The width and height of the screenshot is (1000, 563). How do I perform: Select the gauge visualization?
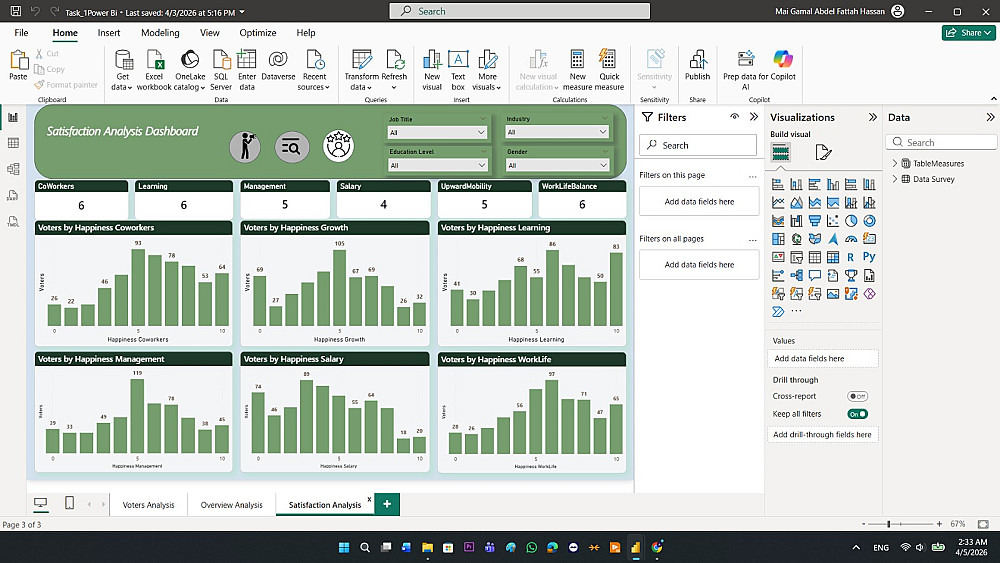(x=851, y=239)
